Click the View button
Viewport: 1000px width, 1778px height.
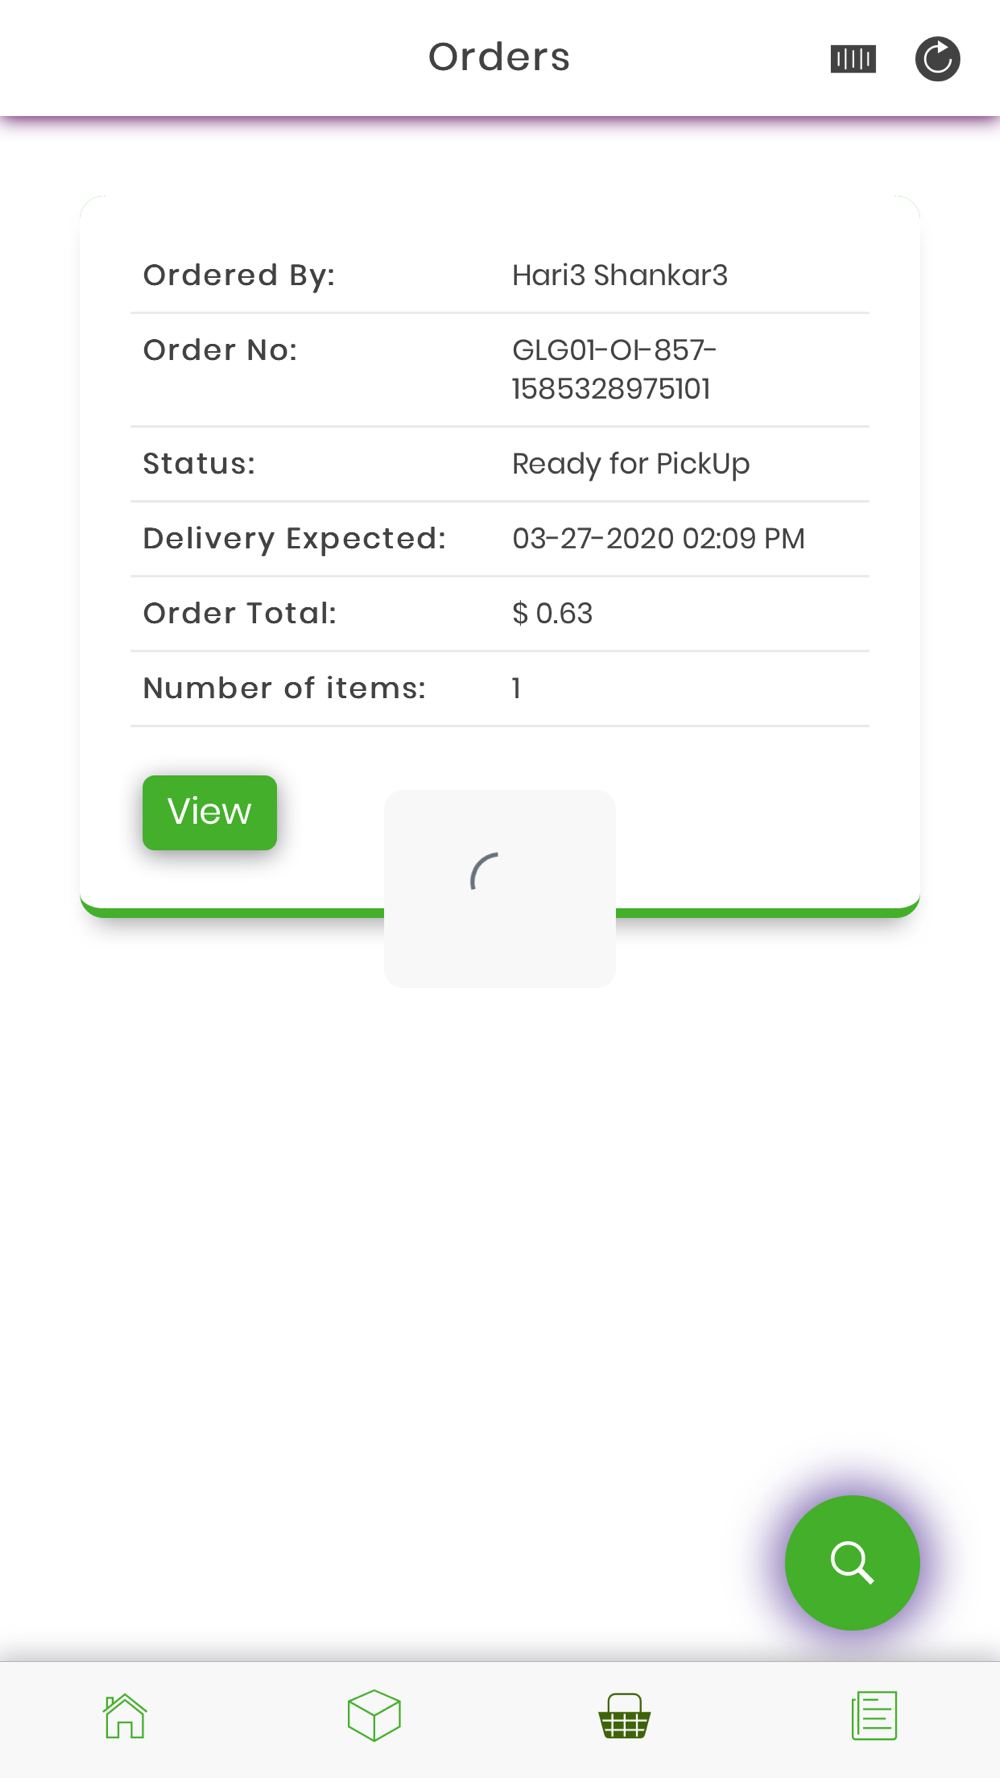(x=210, y=812)
